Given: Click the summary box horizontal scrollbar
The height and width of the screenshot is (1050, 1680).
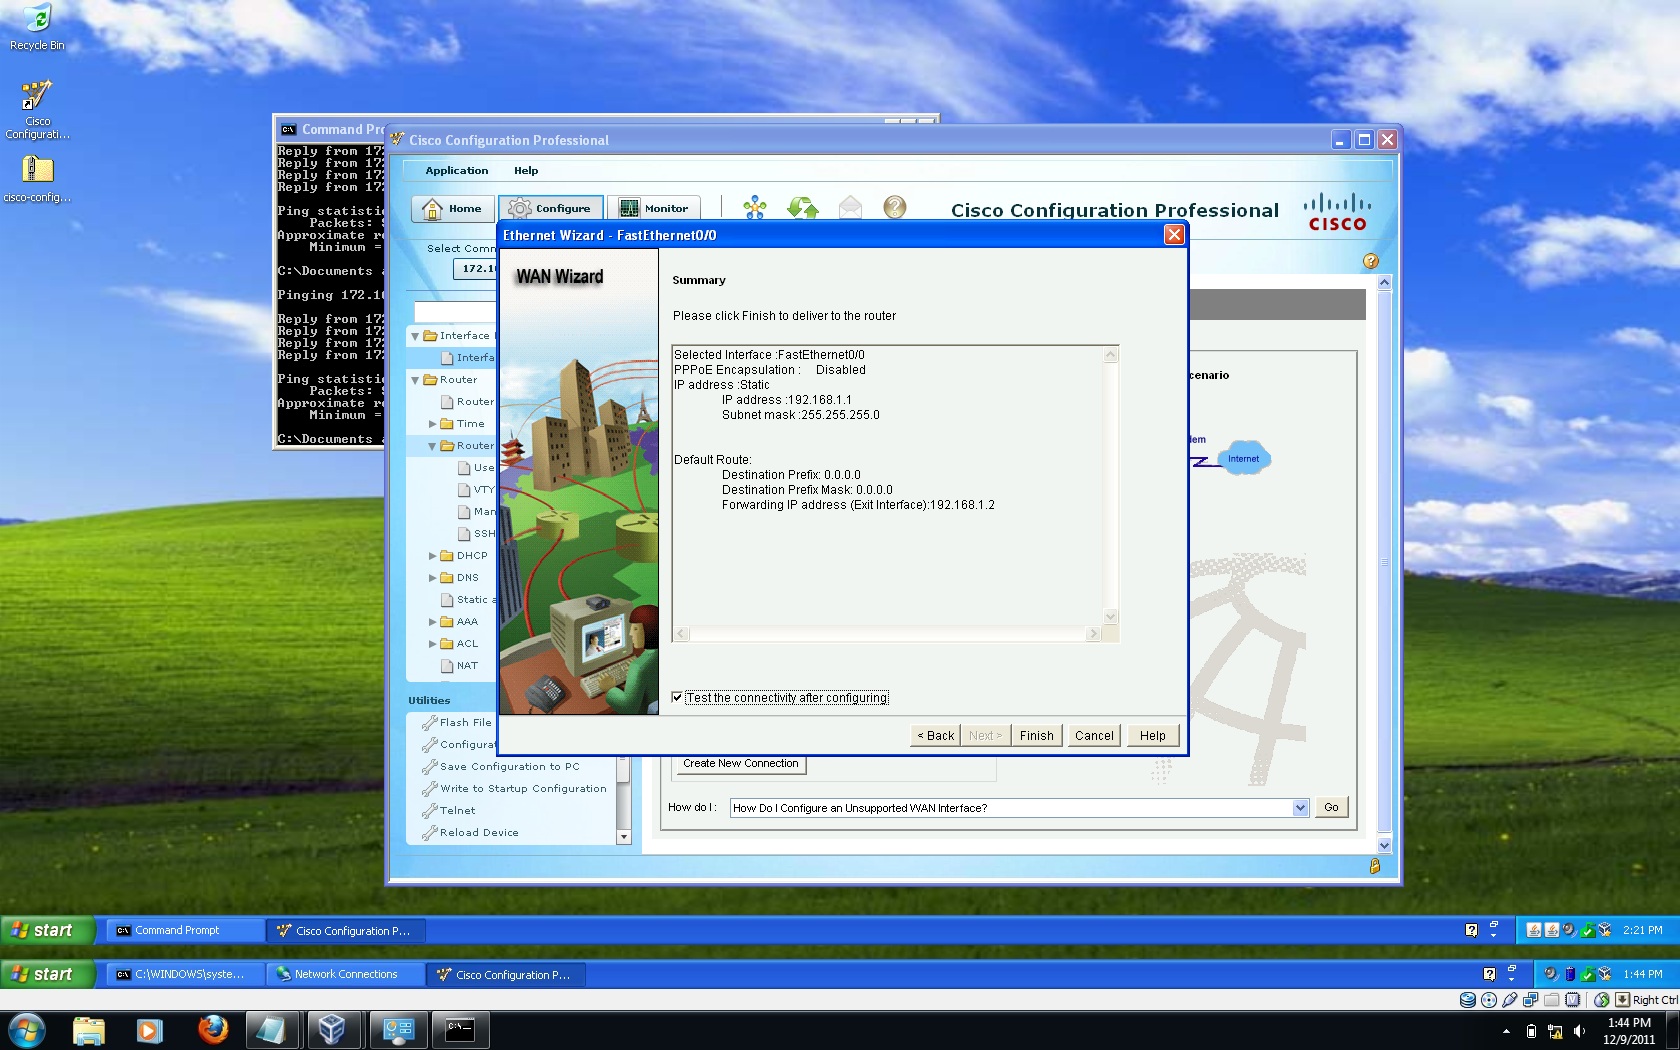Looking at the screenshot, I should 887,634.
